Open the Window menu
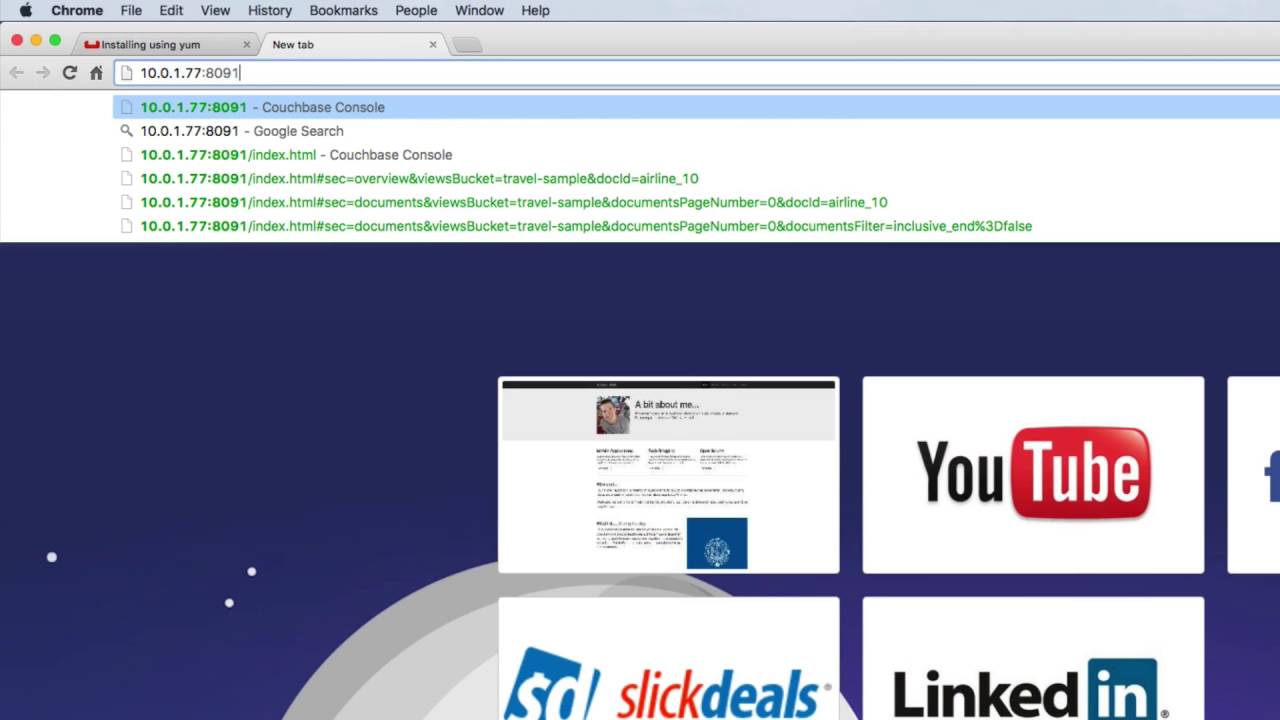 [x=479, y=10]
